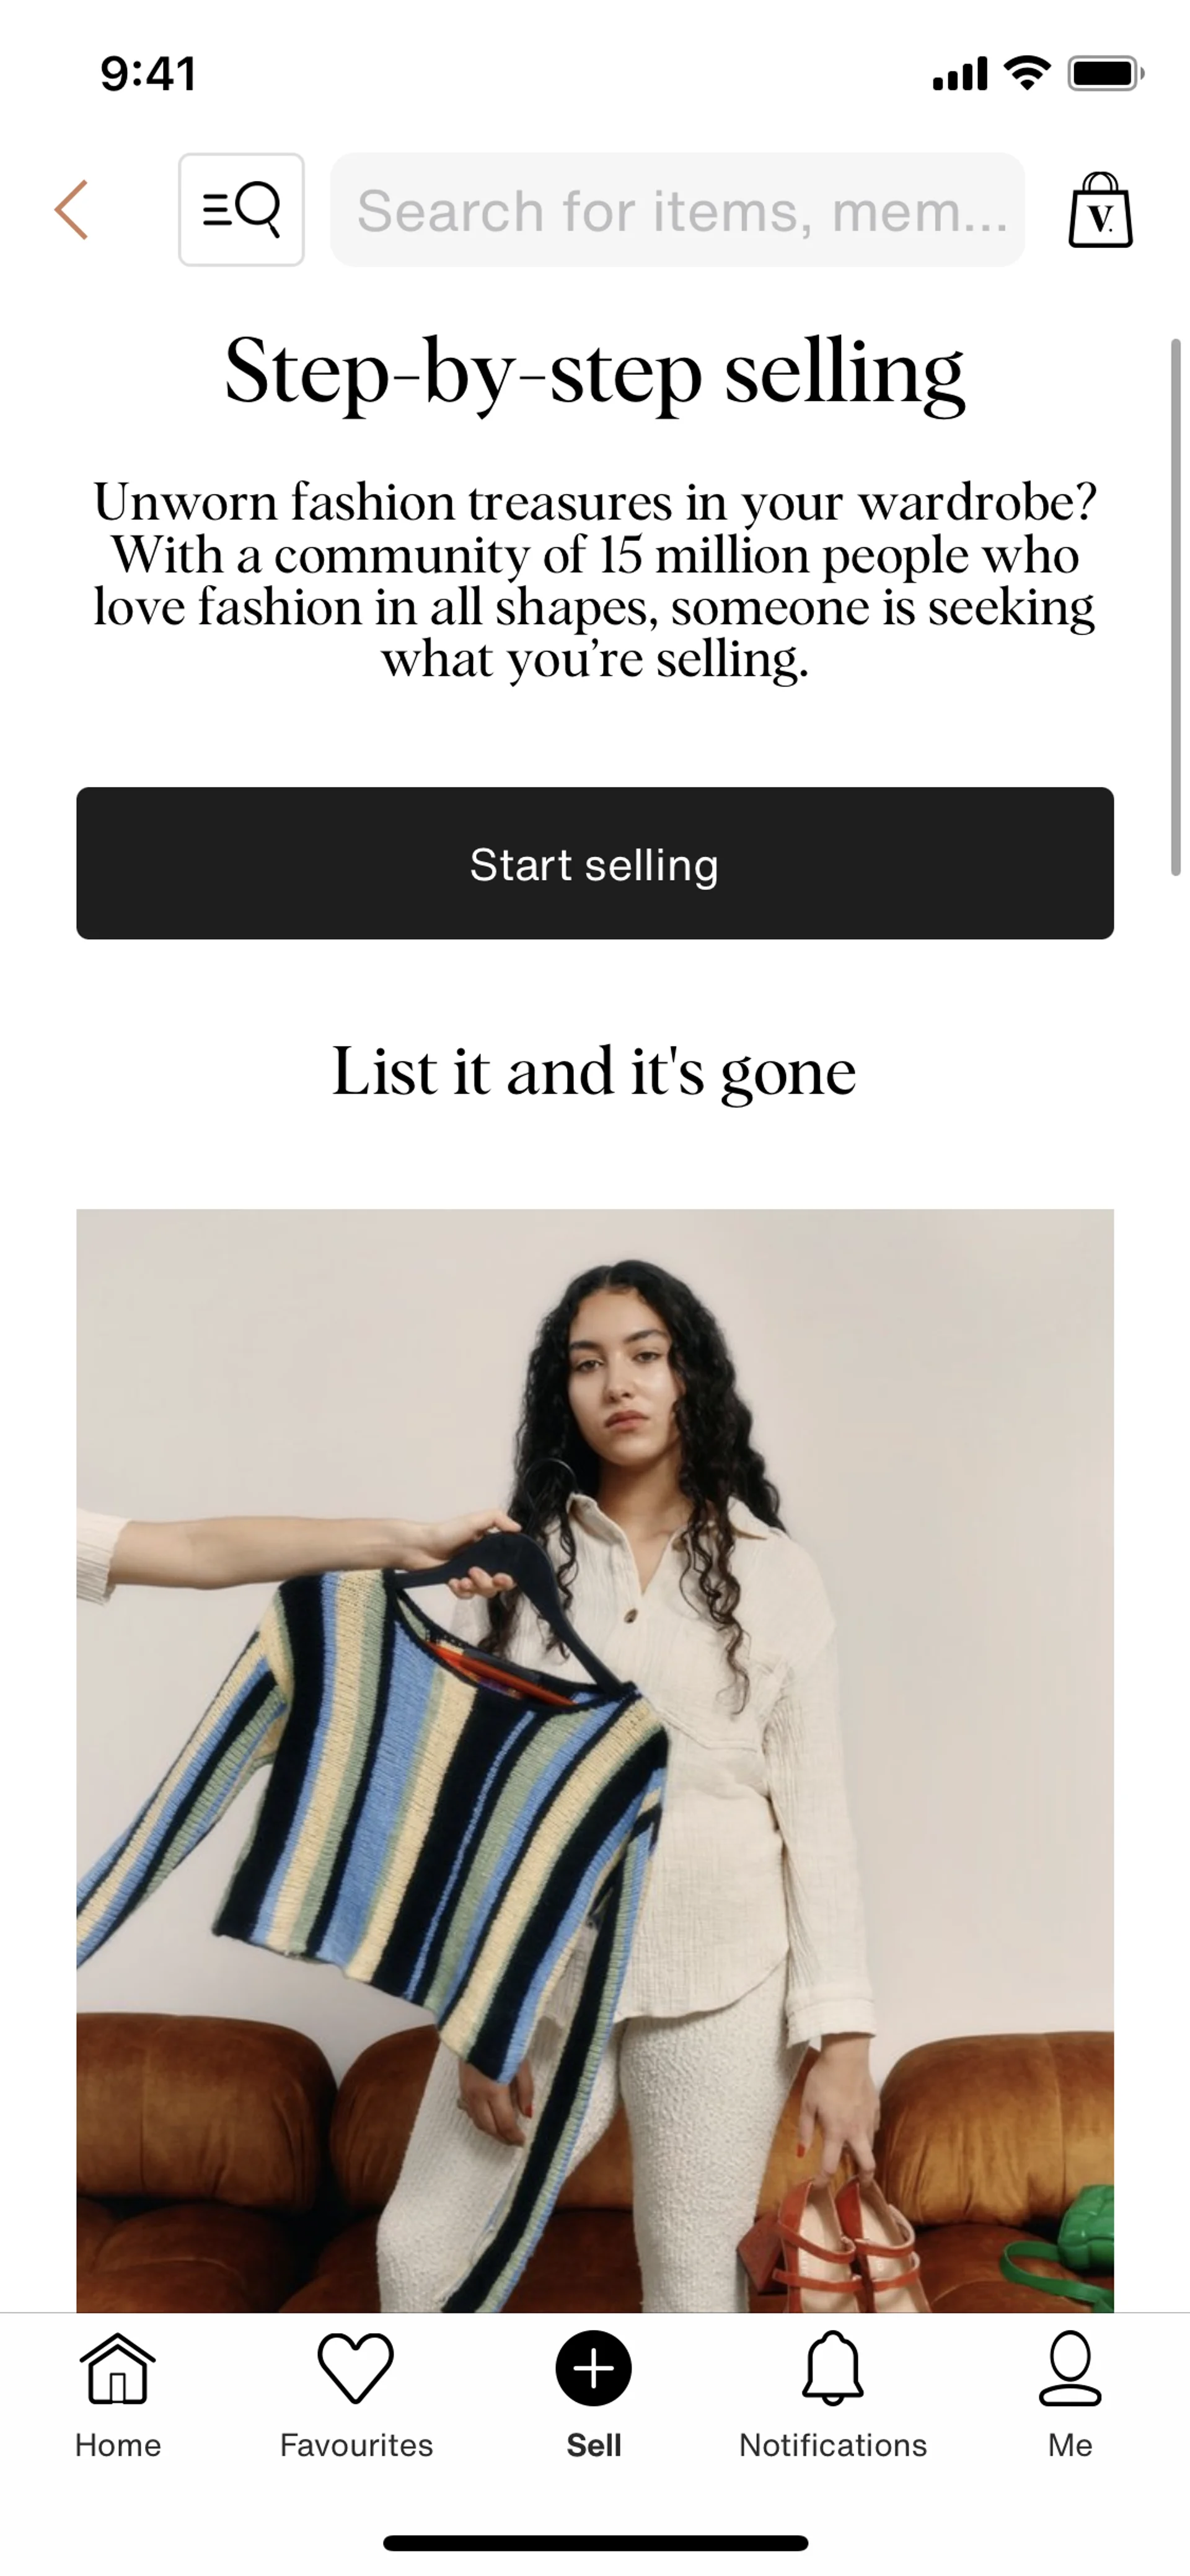
Task: Switch to the Home tab label
Action: [x=118, y=2445]
